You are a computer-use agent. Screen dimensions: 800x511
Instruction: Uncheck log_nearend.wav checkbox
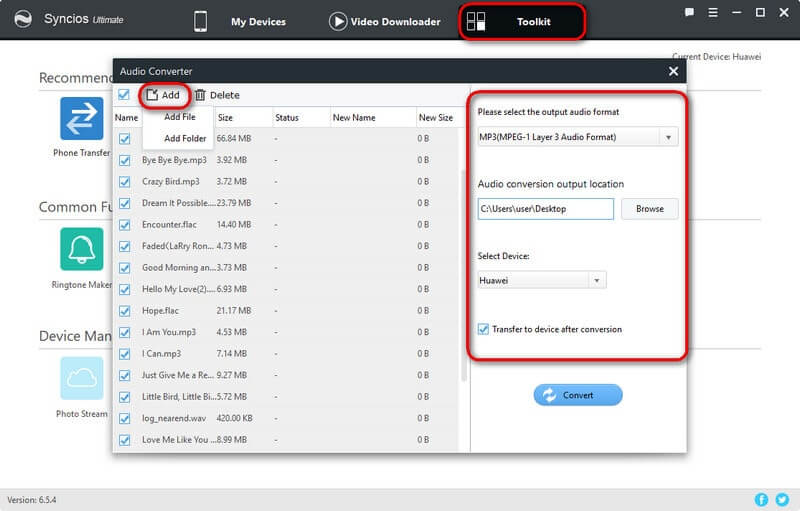tap(124, 418)
